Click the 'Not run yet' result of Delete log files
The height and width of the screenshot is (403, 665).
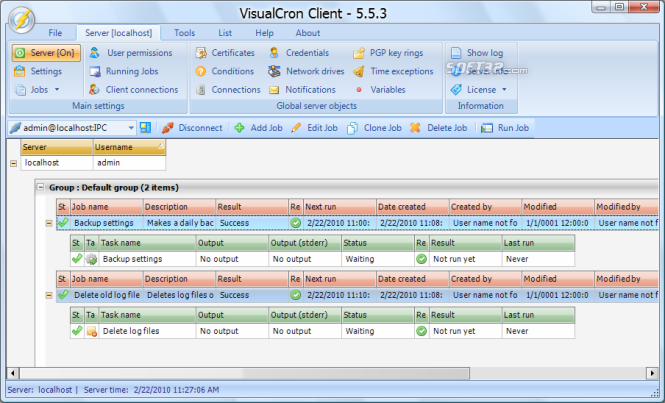(465, 331)
